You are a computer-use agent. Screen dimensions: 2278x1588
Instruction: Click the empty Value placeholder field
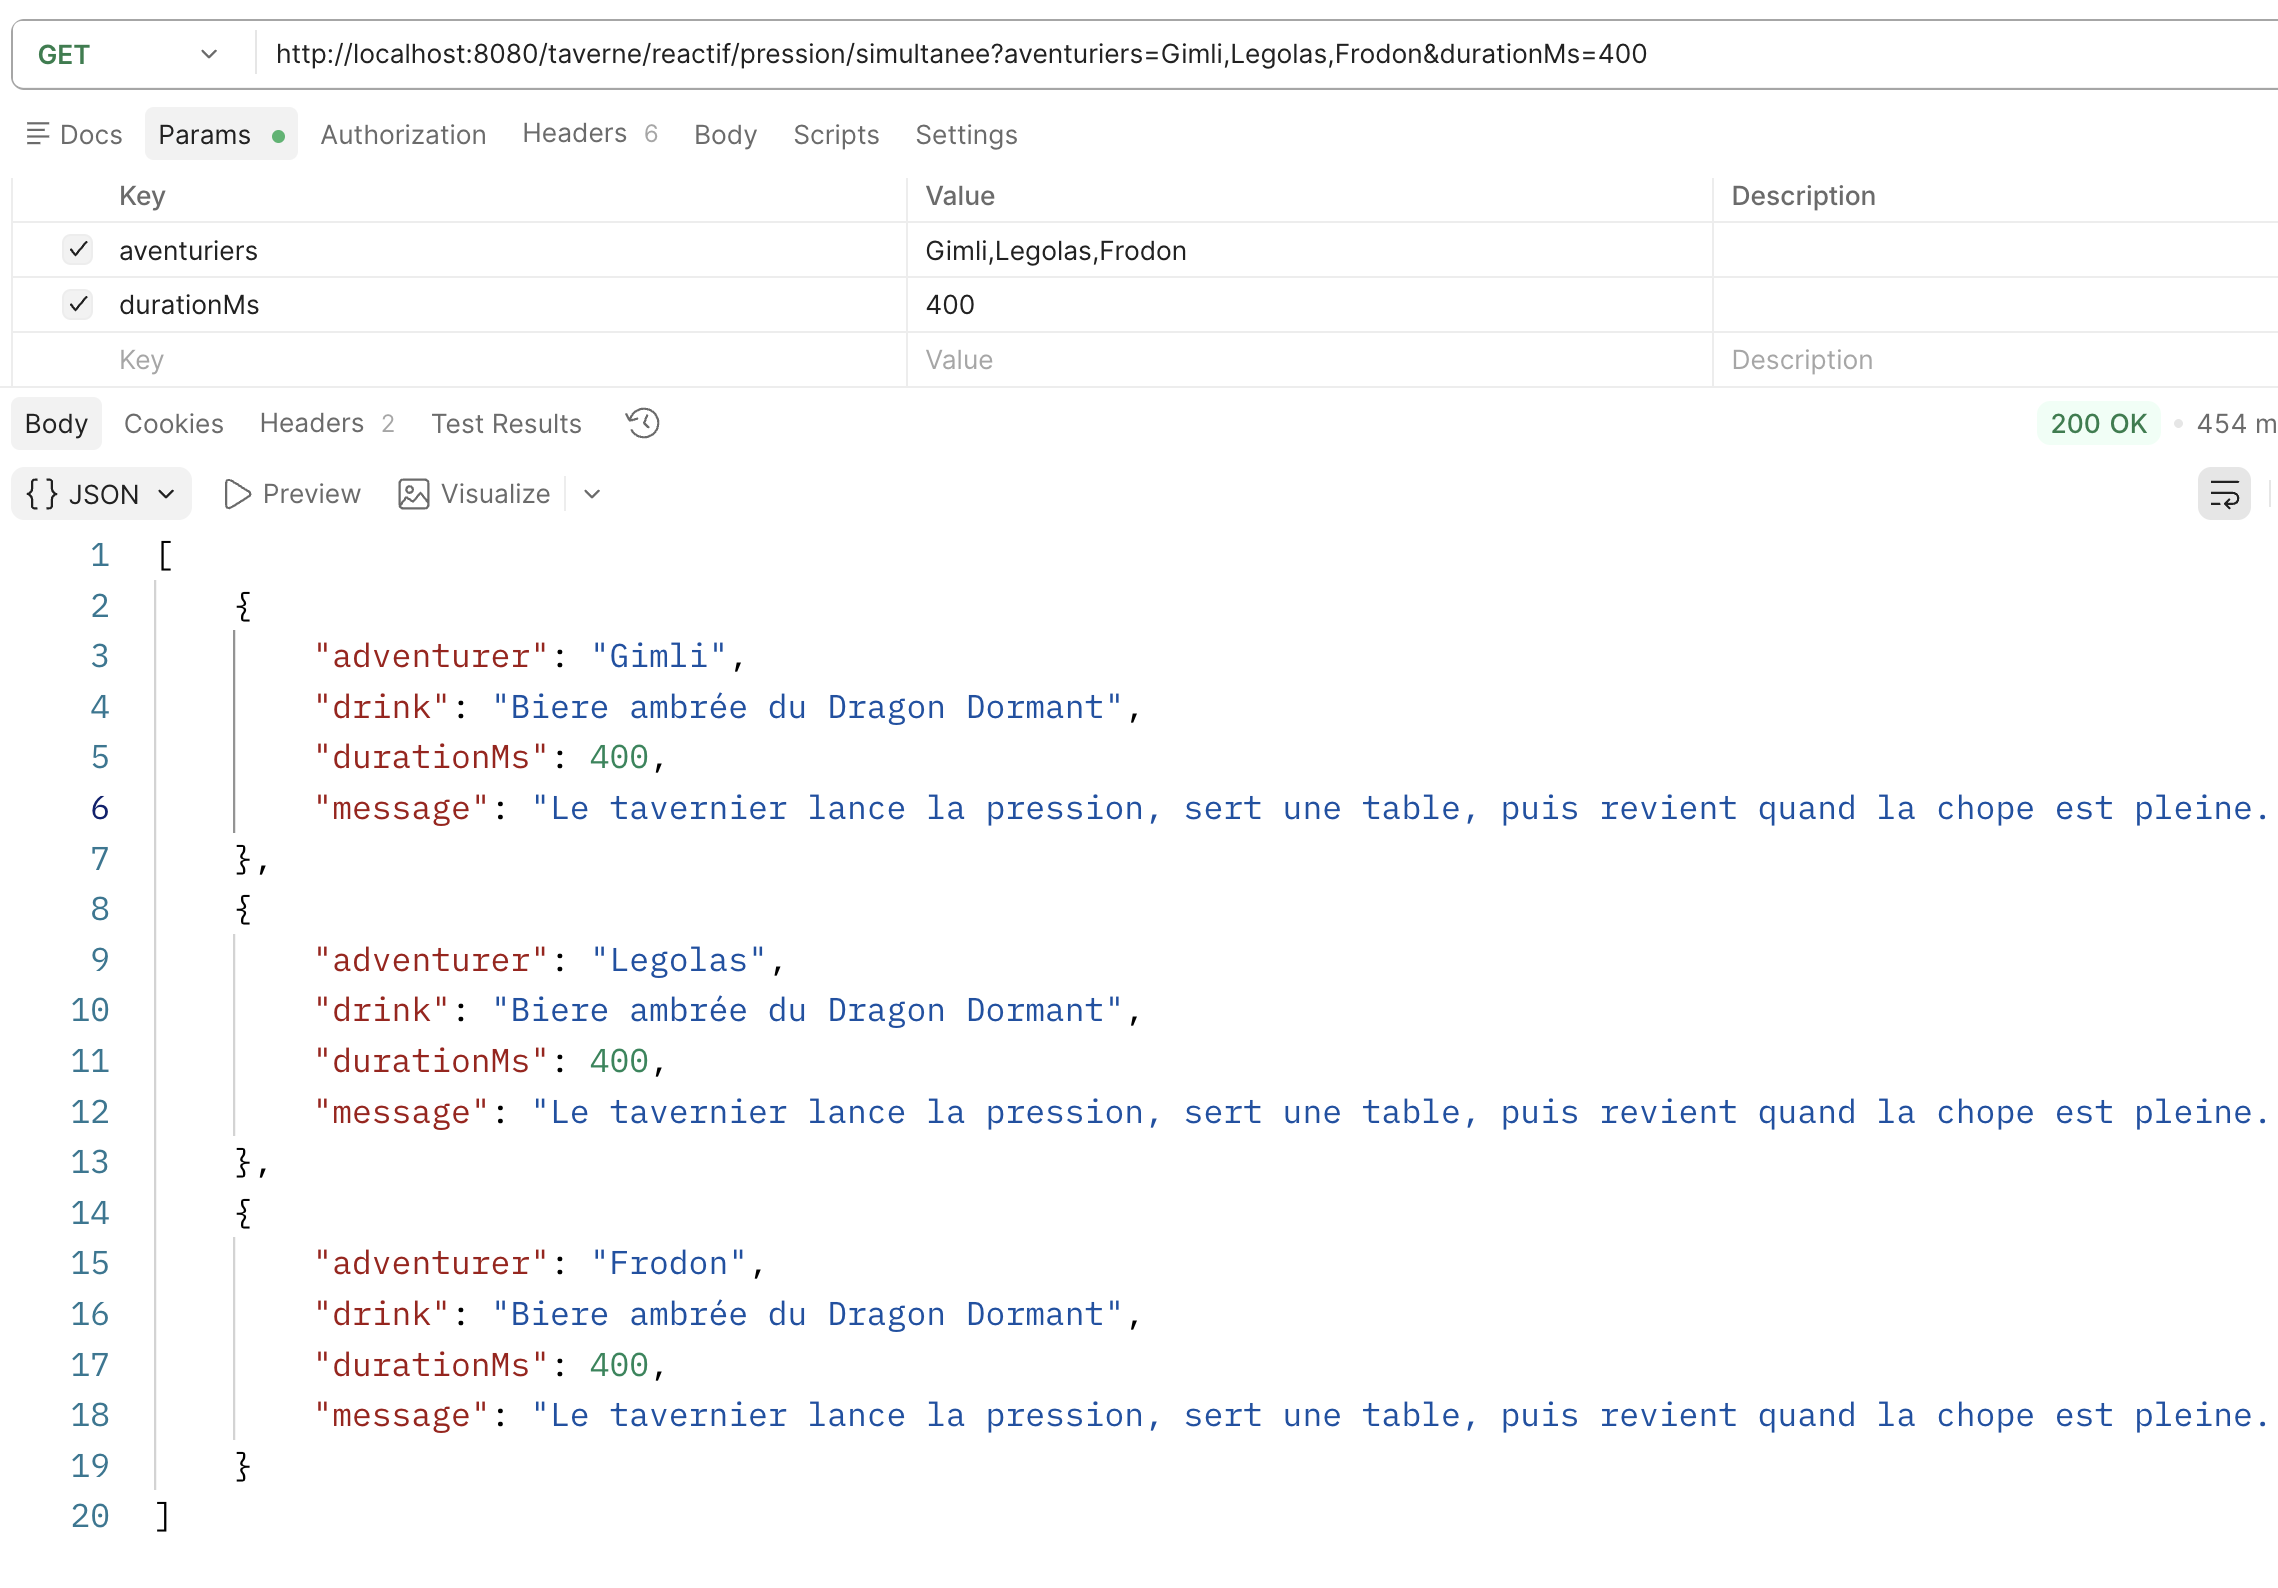[1309, 360]
